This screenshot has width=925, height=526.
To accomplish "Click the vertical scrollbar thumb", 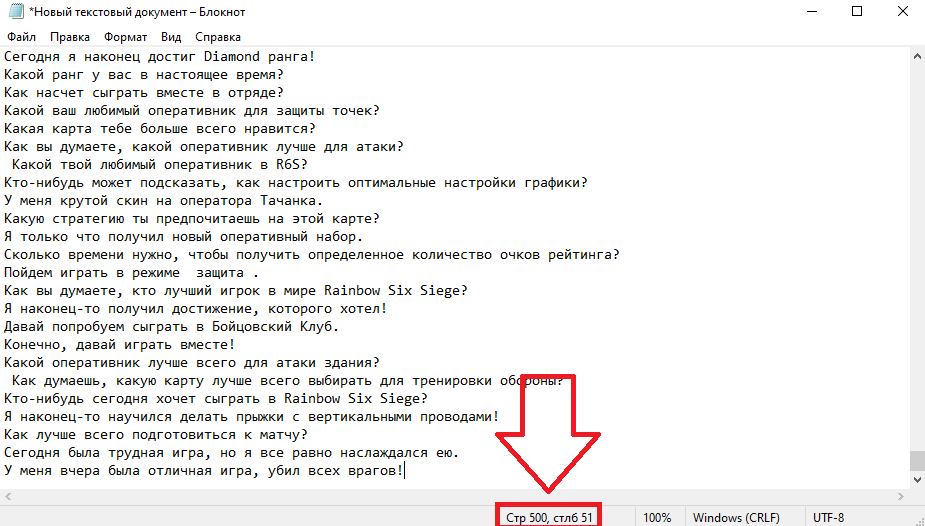I will [x=916, y=460].
